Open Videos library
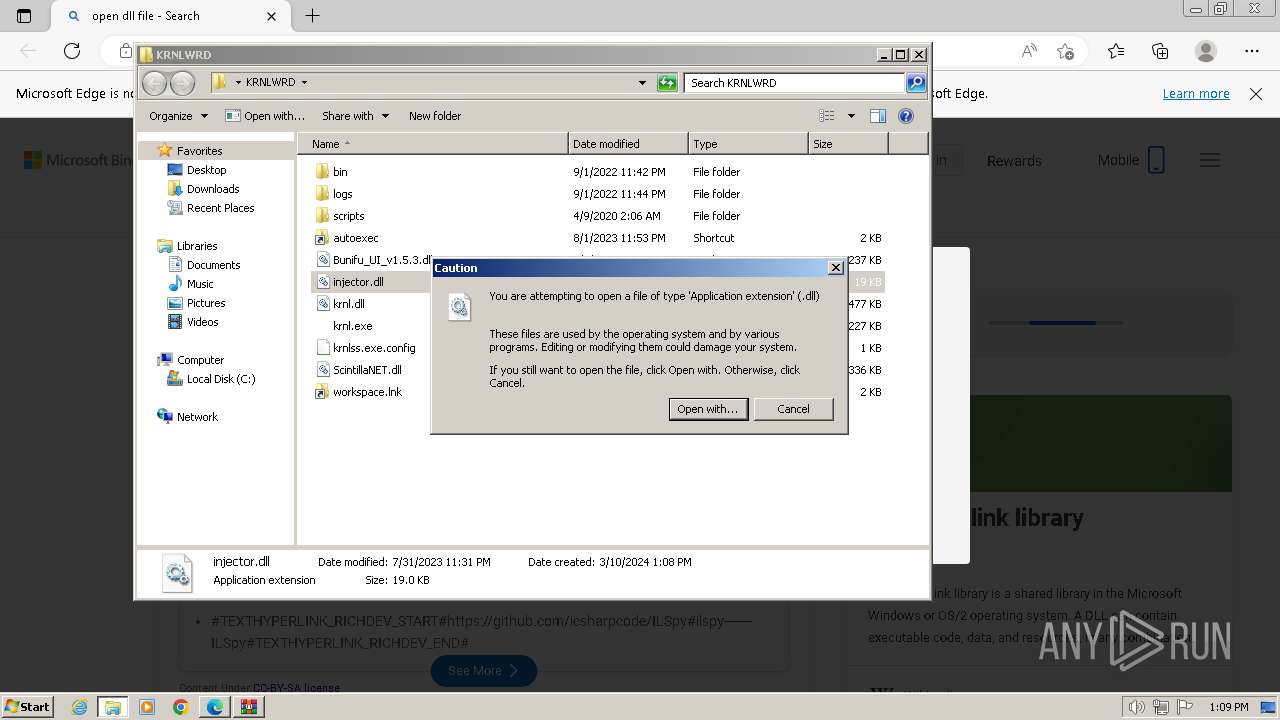The image size is (1280, 720). tap(202, 322)
